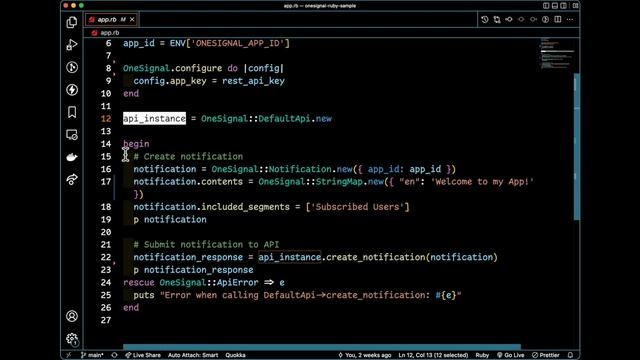Toggle bottom panel layout button
Image resolution: width=640 pixels, height=360 pixels.
point(555,6)
